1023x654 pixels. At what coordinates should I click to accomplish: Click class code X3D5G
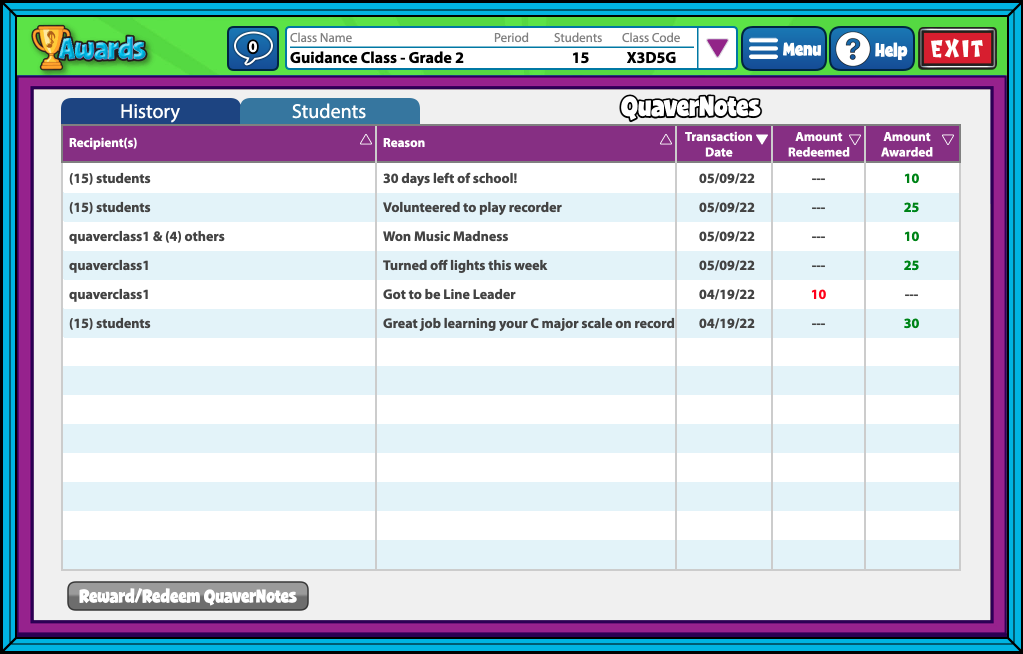(x=651, y=58)
